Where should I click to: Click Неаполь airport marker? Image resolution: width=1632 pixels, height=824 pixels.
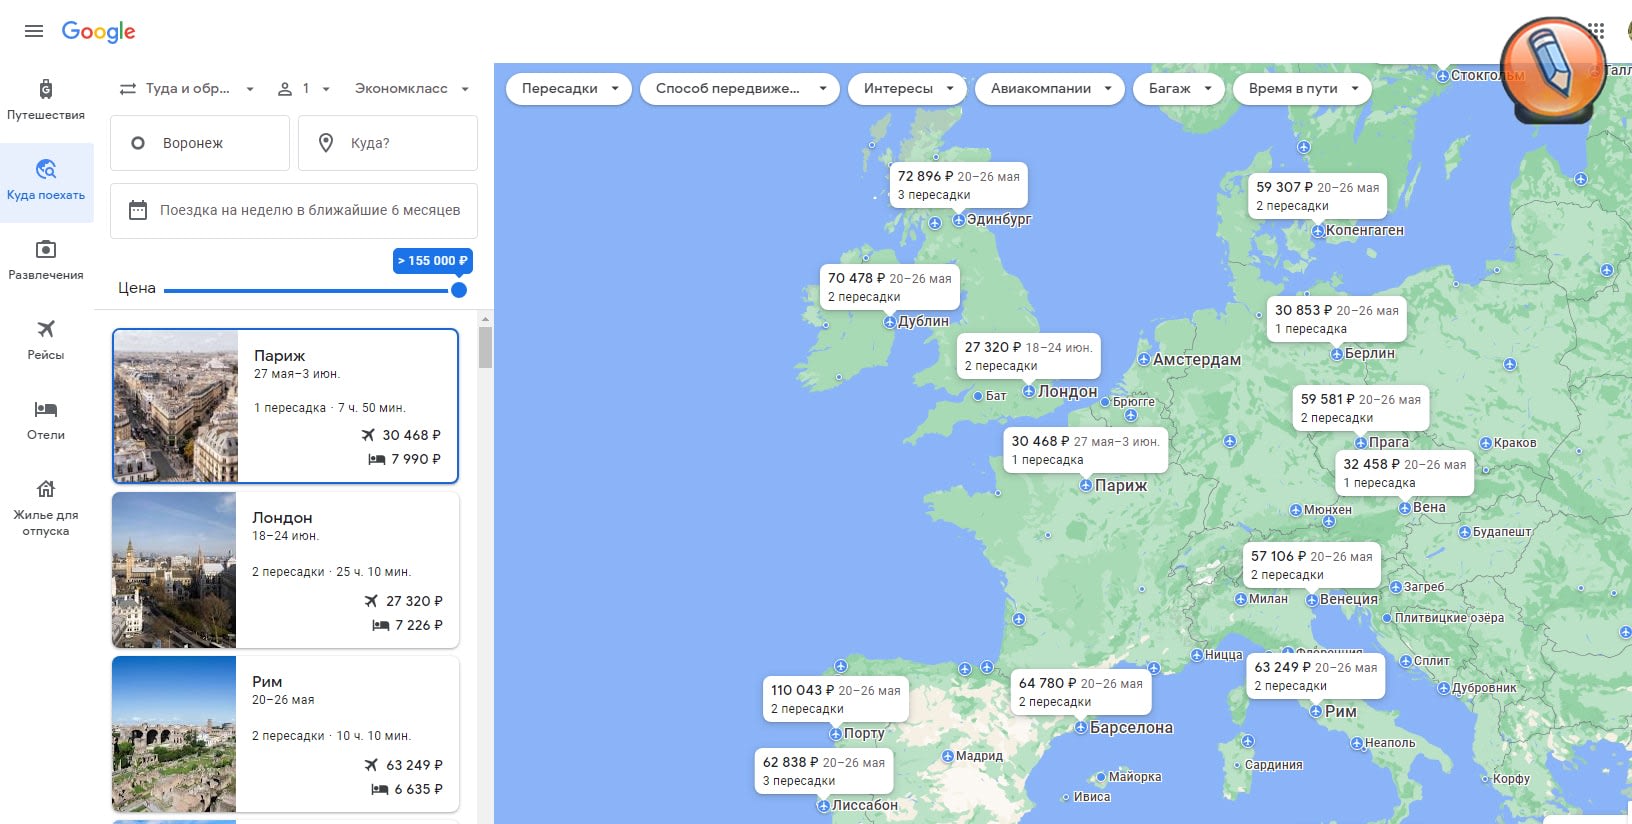(x=1357, y=743)
